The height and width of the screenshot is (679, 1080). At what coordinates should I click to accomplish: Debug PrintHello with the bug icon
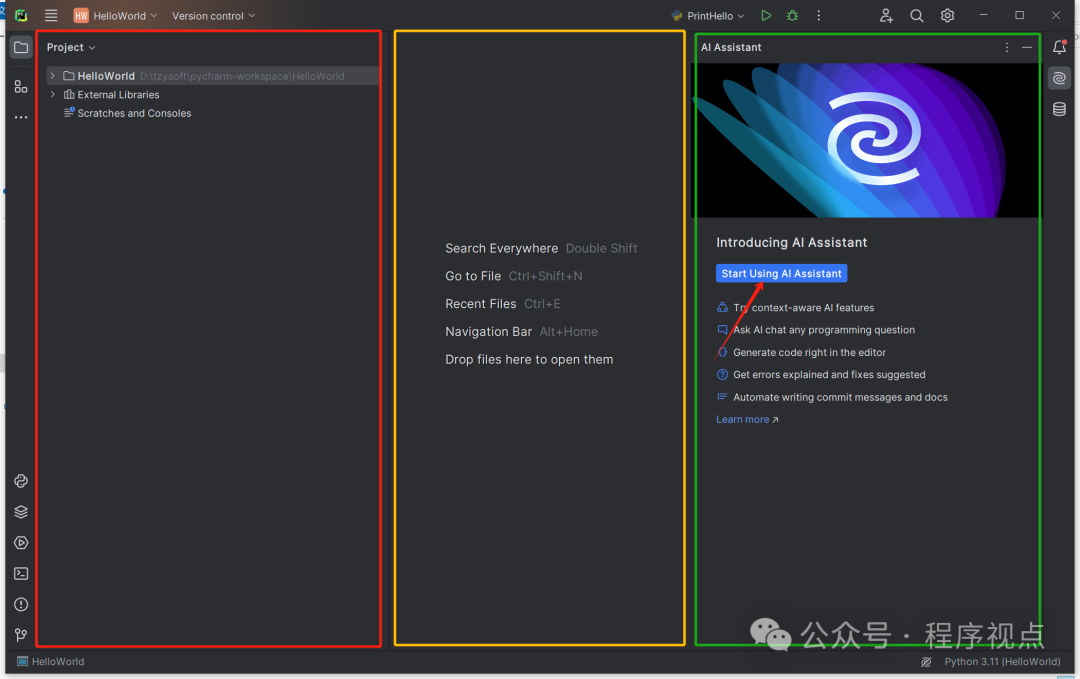point(793,15)
